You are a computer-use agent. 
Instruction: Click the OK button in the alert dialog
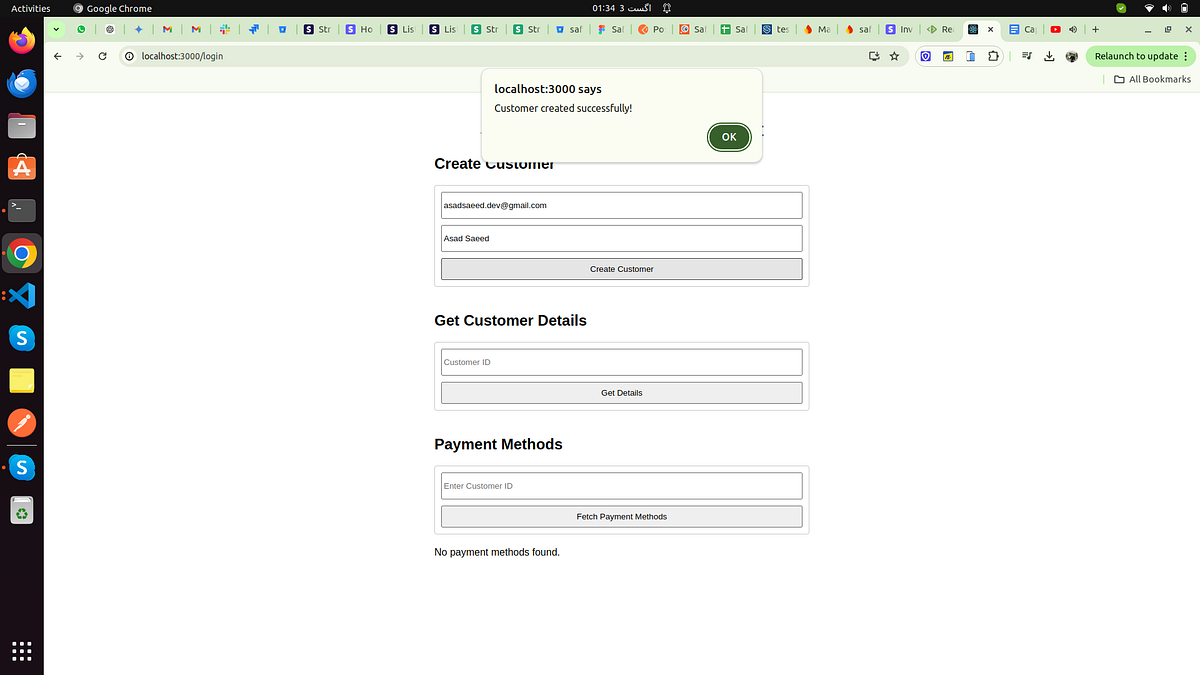(728, 137)
